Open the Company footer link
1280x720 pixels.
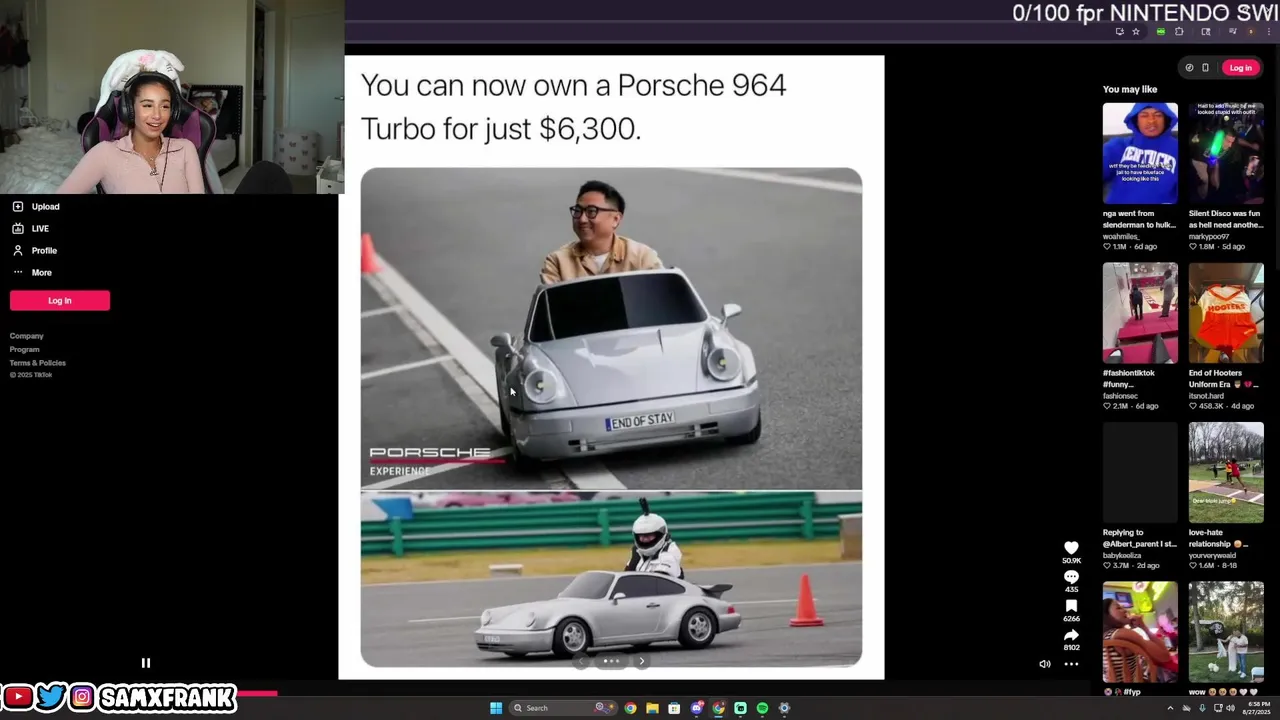[27, 336]
